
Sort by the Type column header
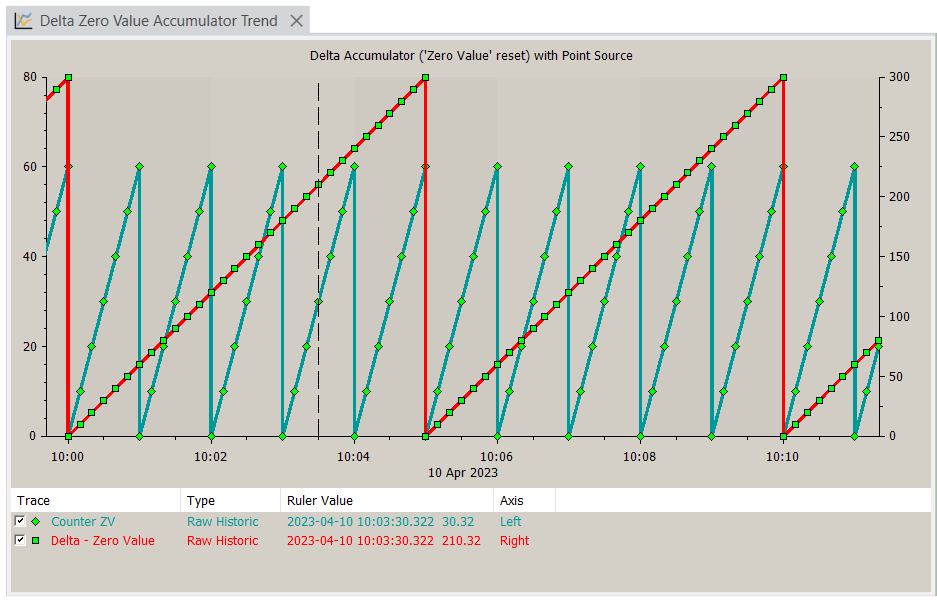pos(201,500)
